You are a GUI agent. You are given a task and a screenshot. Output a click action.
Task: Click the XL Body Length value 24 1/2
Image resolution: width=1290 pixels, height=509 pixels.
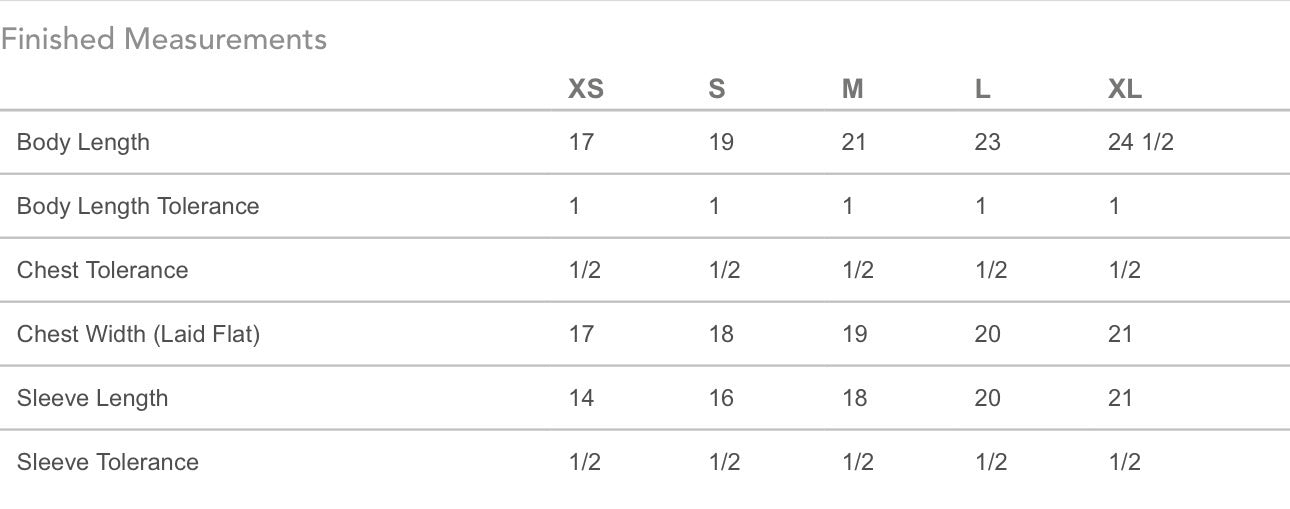(1140, 142)
